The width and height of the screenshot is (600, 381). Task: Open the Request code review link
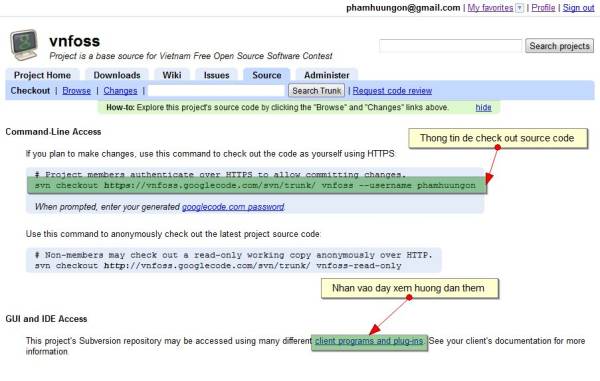[x=392, y=91]
